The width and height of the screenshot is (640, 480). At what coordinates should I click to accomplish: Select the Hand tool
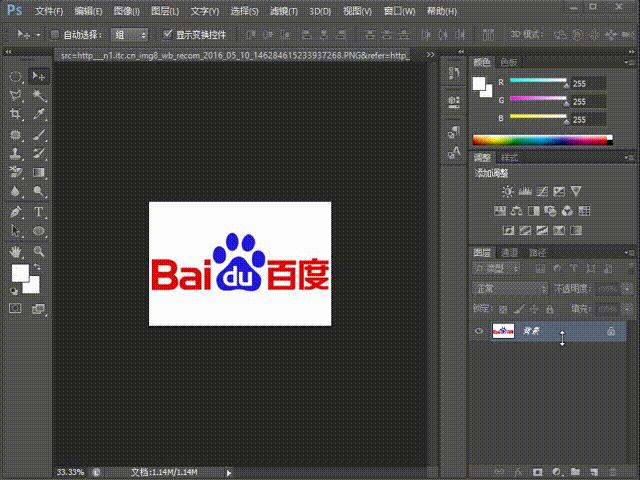click(x=16, y=251)
